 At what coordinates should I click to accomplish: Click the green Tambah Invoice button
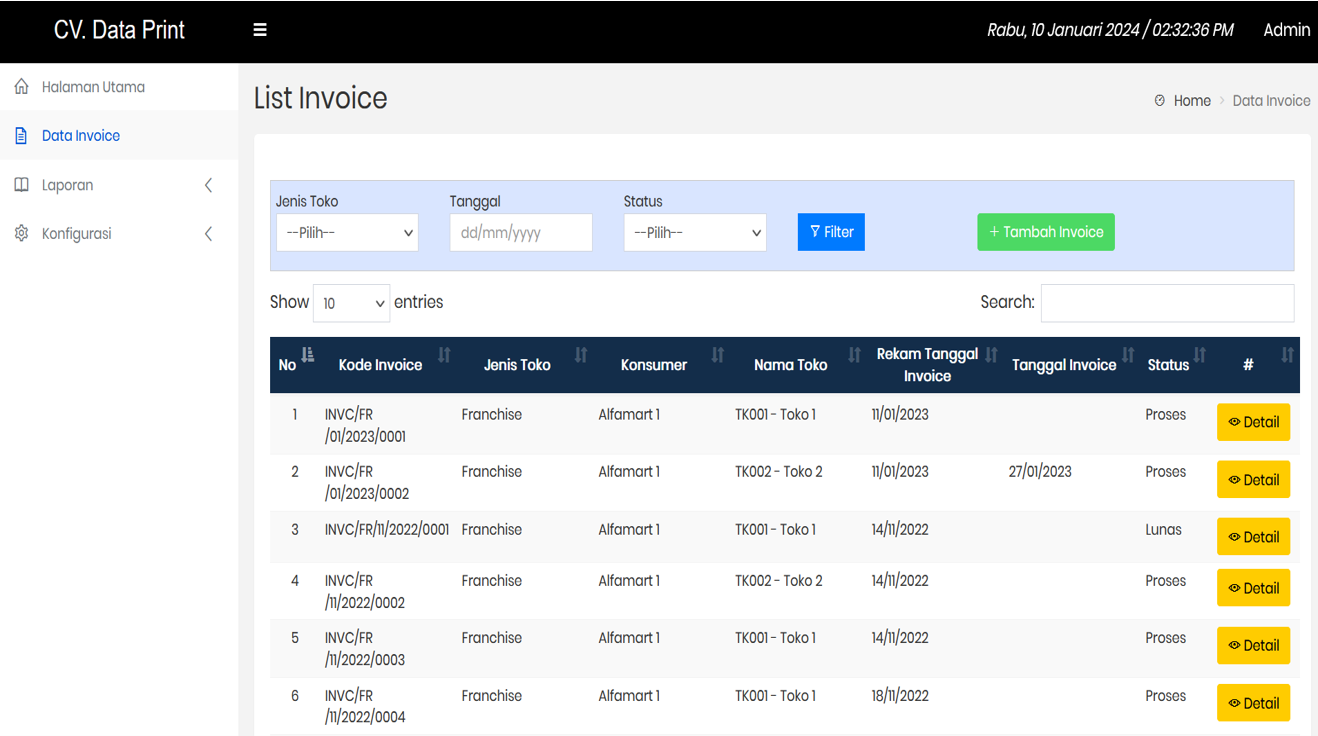(1045, 232)
